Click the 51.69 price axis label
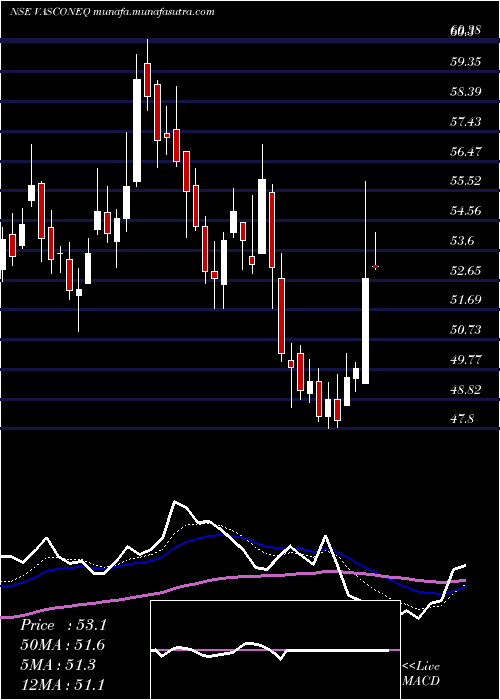Viewport: 500px width, 700px height. coord(466,300)
